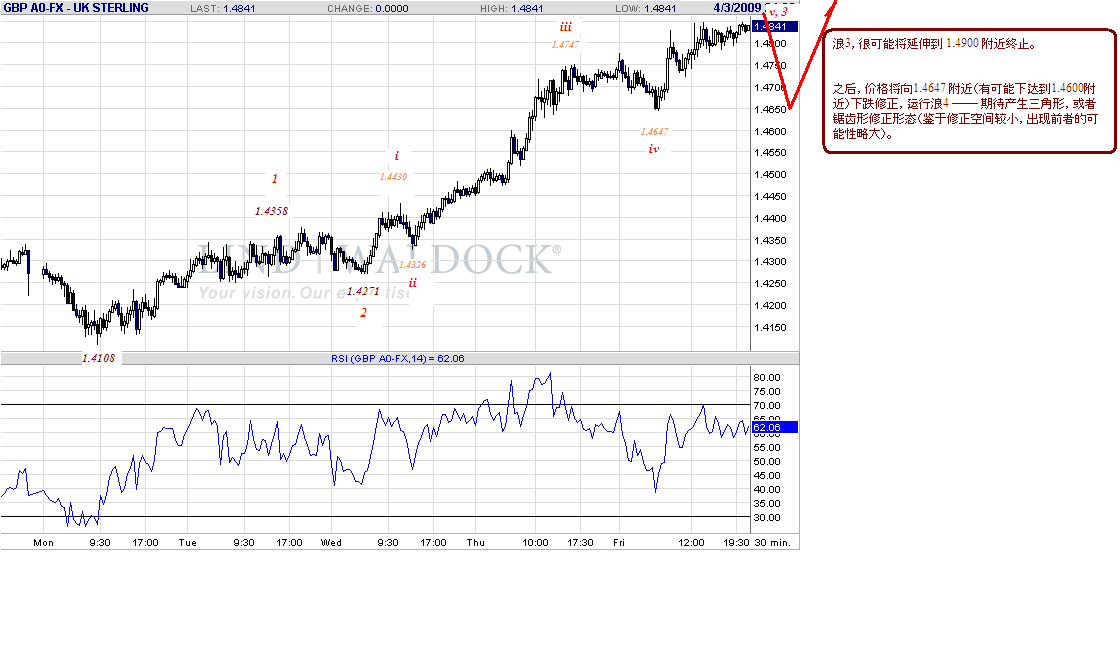Click the v, 3 wave label
Viewport: 1120px width, 664px height.
[x=778, y=12]
